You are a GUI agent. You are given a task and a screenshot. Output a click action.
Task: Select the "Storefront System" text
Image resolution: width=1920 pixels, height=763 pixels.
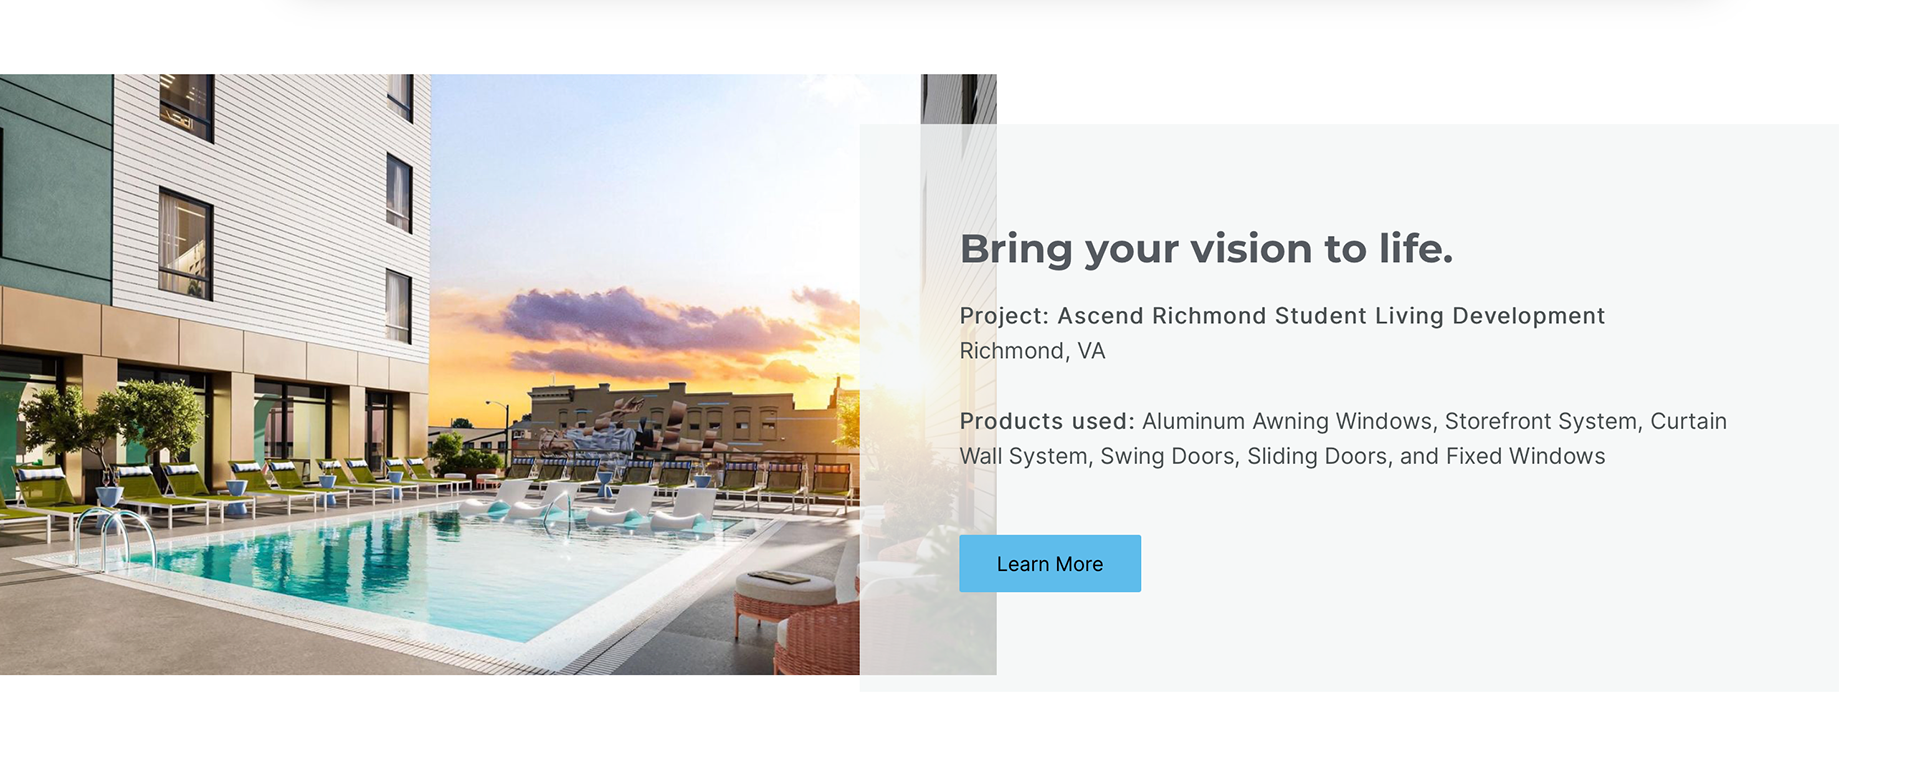1540,421
